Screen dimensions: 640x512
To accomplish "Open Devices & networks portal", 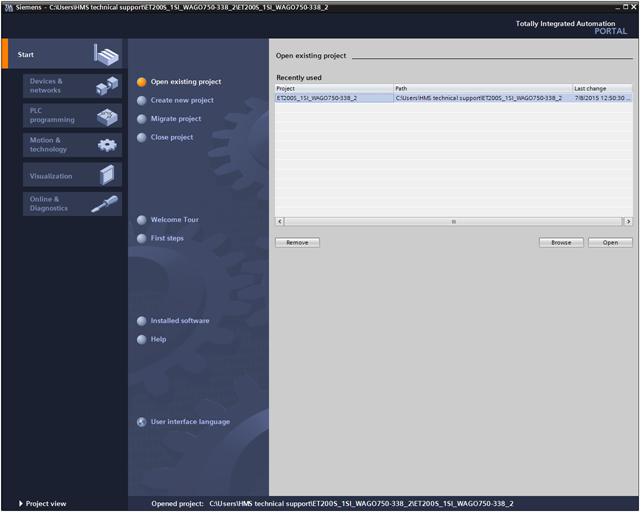I will pyautogui.click(x=72, y=86).
